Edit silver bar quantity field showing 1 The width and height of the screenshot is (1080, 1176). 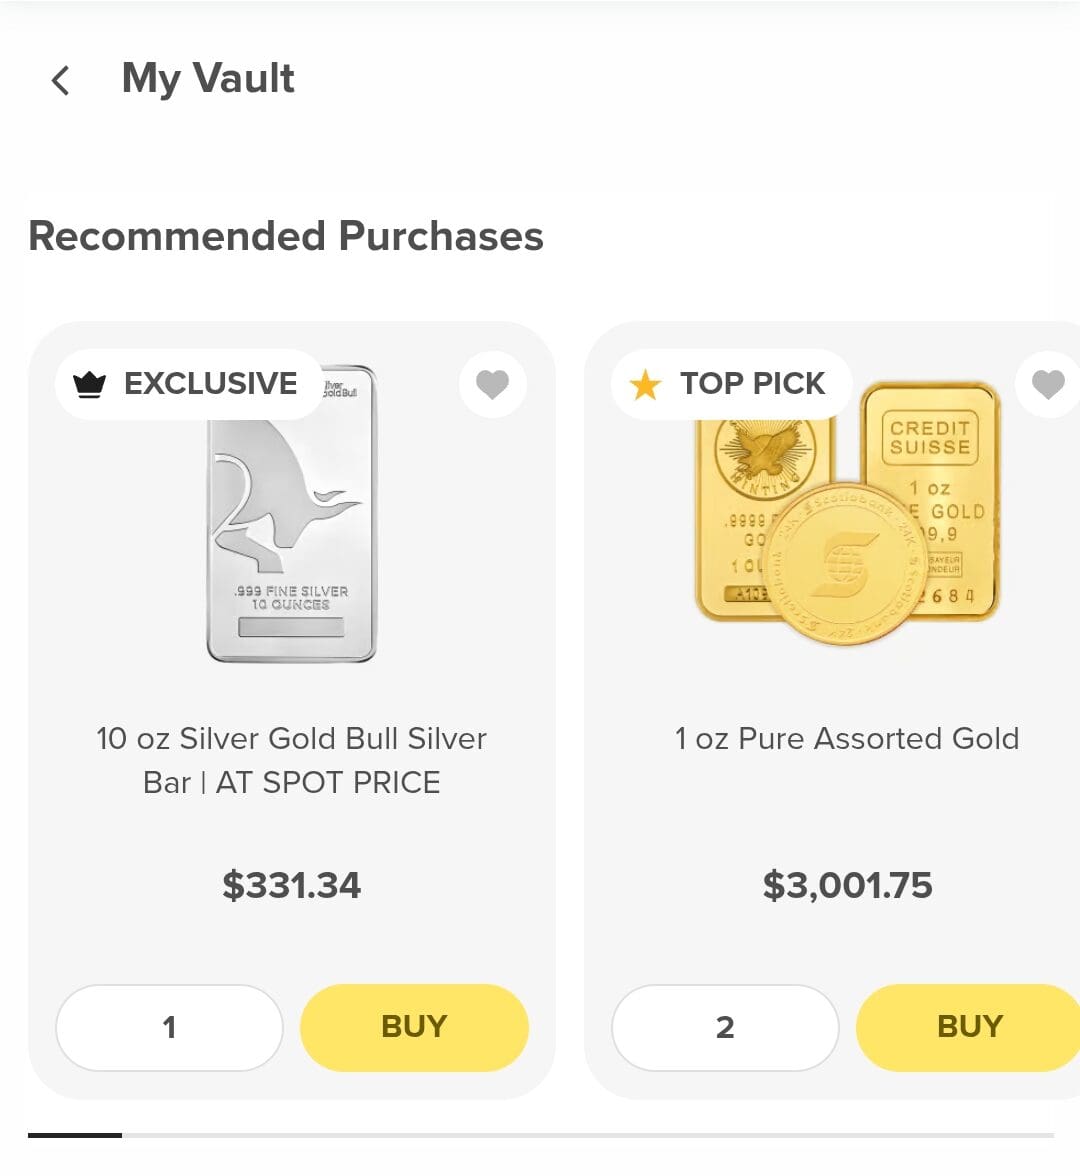[x=169, y=1027]
